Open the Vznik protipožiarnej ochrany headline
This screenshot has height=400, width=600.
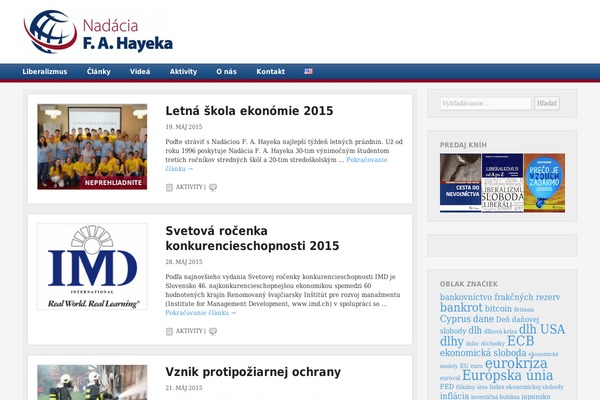253,372
